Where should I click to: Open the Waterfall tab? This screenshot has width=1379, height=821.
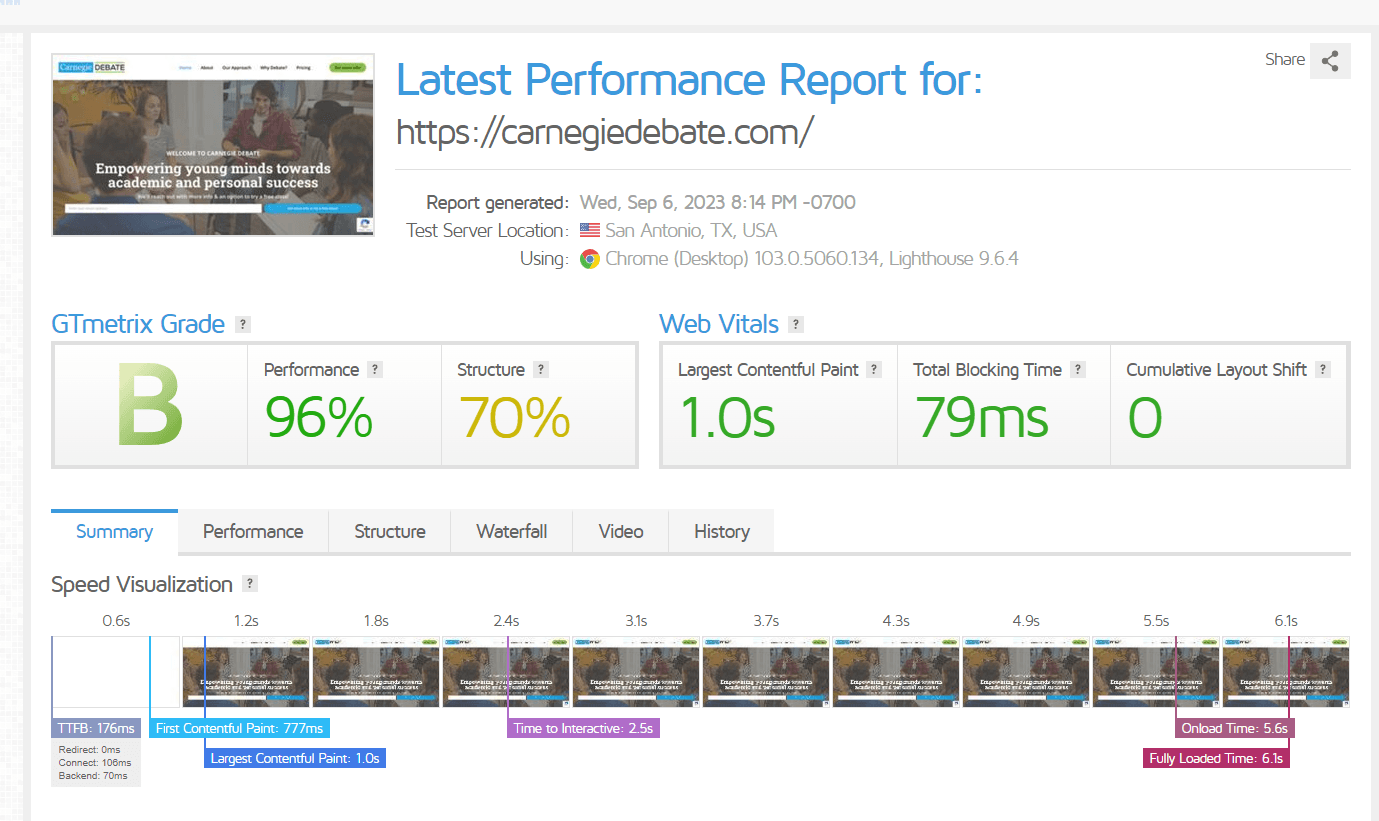click(512, 531)
